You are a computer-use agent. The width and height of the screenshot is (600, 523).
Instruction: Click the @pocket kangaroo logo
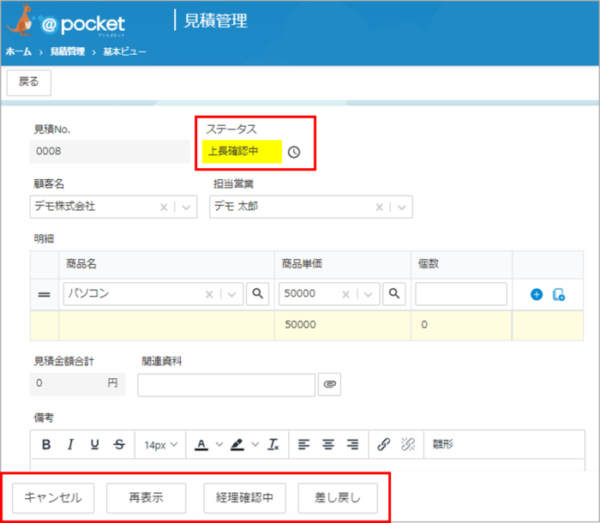[66, 22]
